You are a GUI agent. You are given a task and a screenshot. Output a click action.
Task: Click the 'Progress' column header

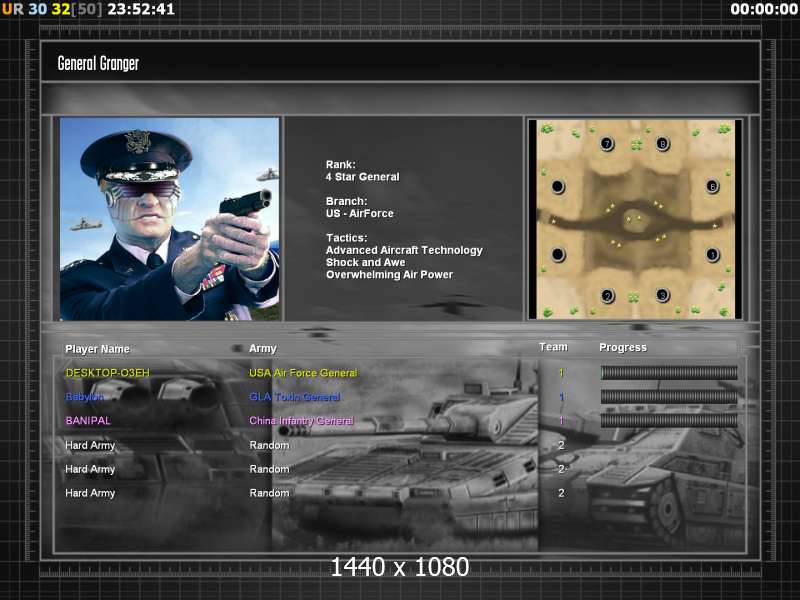(623, 347)
